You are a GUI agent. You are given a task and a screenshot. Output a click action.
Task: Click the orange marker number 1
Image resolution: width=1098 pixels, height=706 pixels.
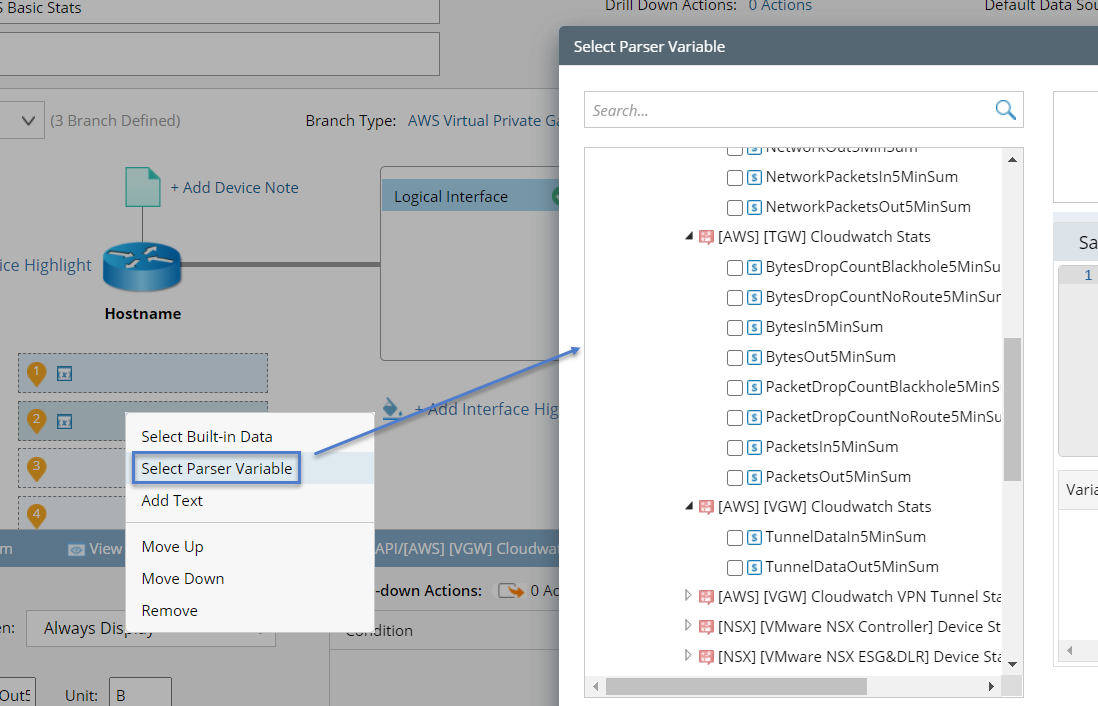(x=36, y=374)
